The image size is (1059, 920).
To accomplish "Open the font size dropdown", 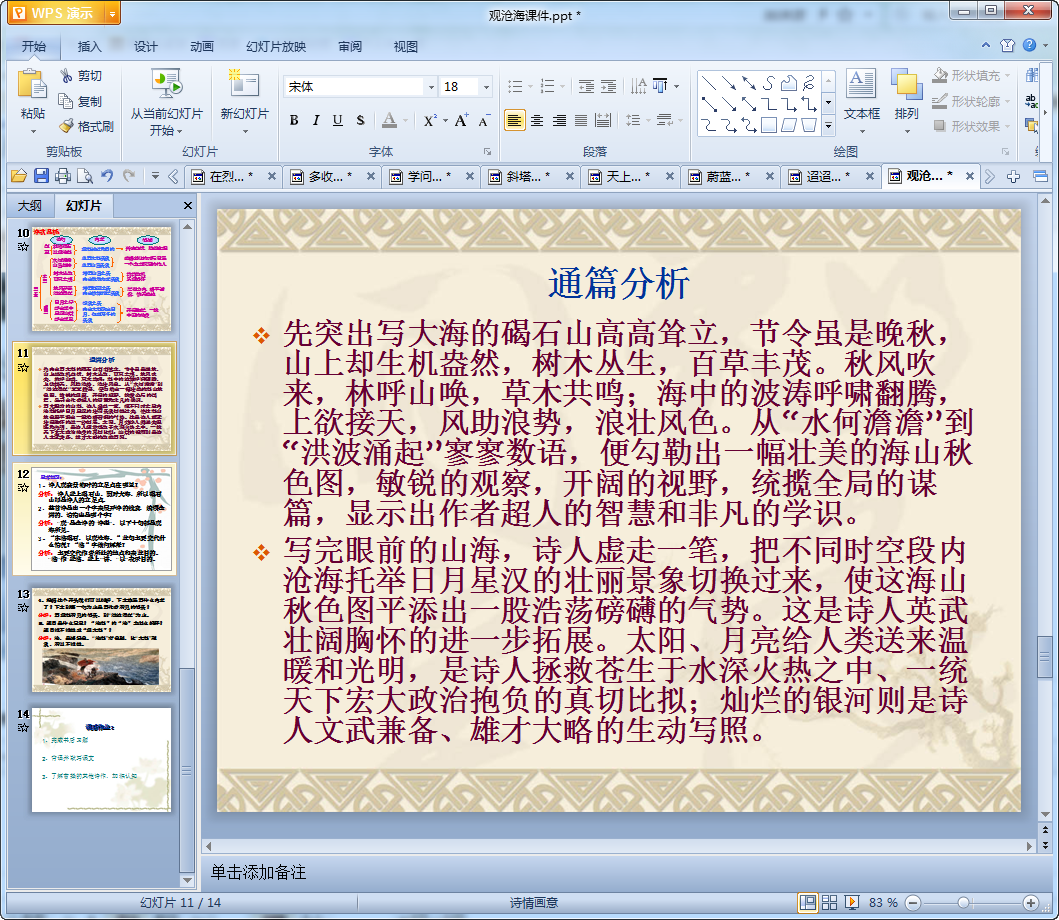I will coord(486,86).
